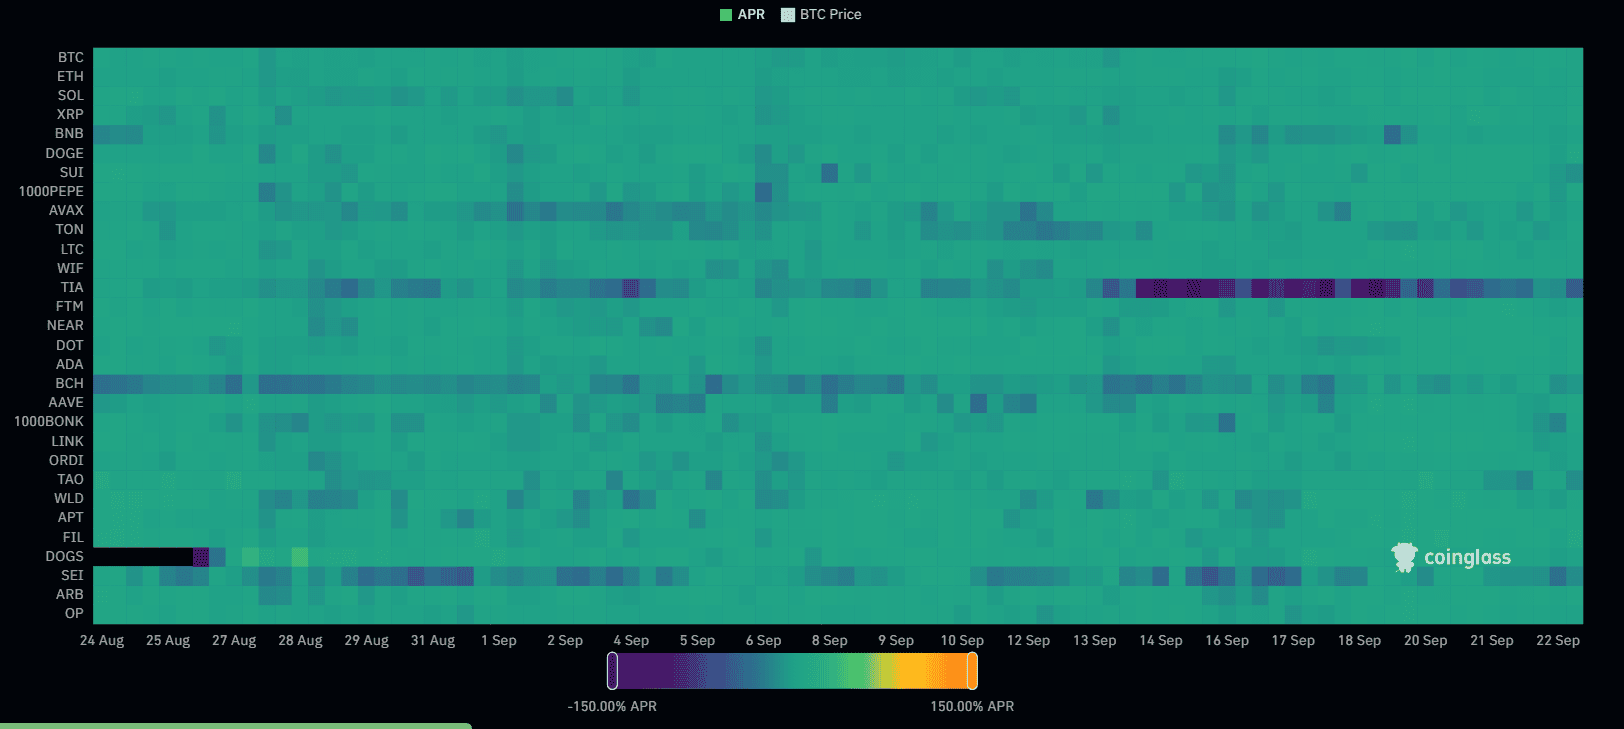Click the ETH row label
Image resolution: width=1624 pixels, height=729 pixels.
(70, 76)
